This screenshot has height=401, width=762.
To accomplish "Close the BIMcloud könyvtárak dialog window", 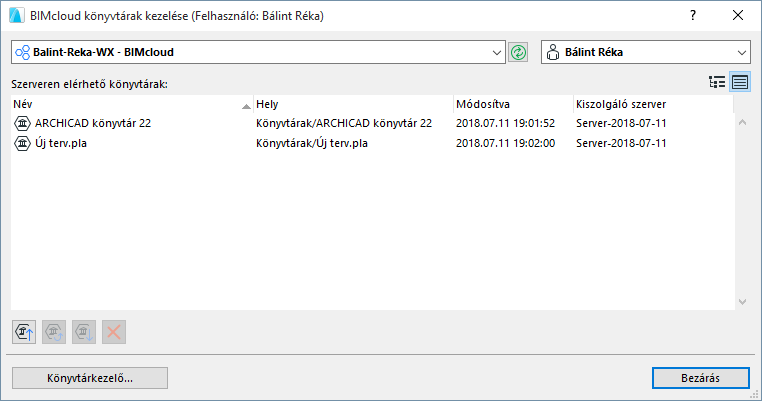I will (x=738, y=16).
